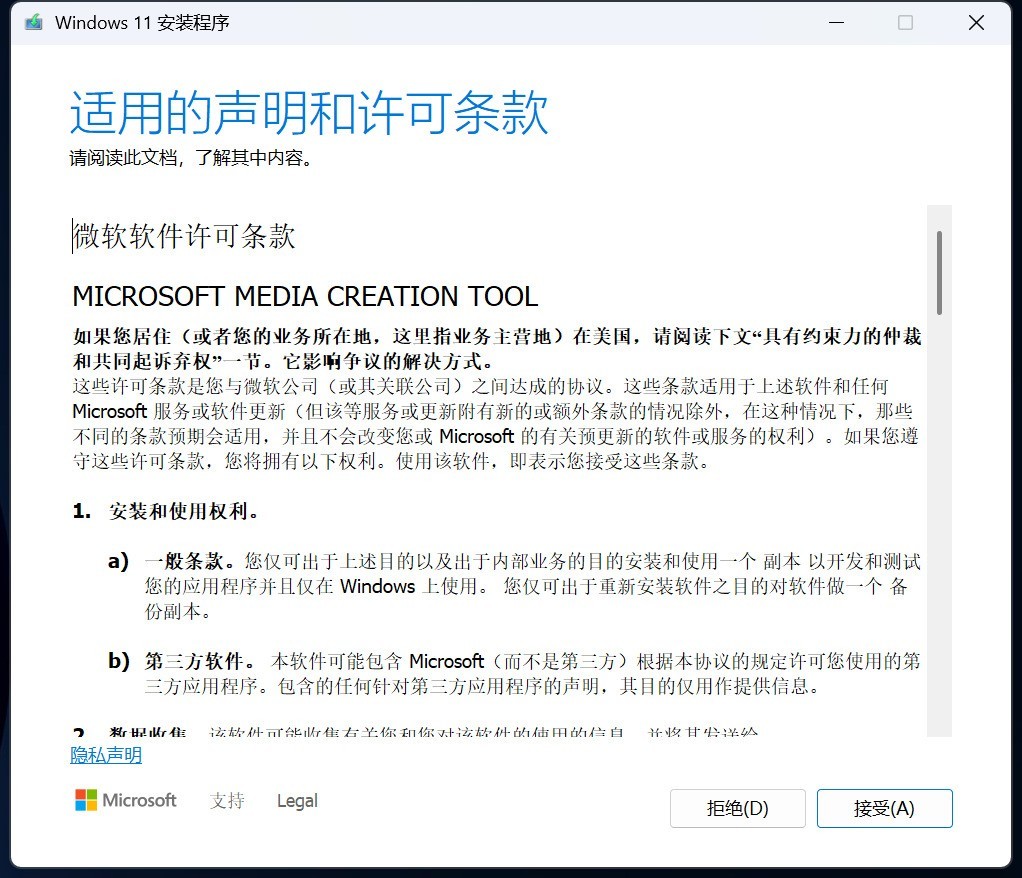1022x878 pixels.
Task: Click the scrollbar track below the thumb
Action: (938, 500)
